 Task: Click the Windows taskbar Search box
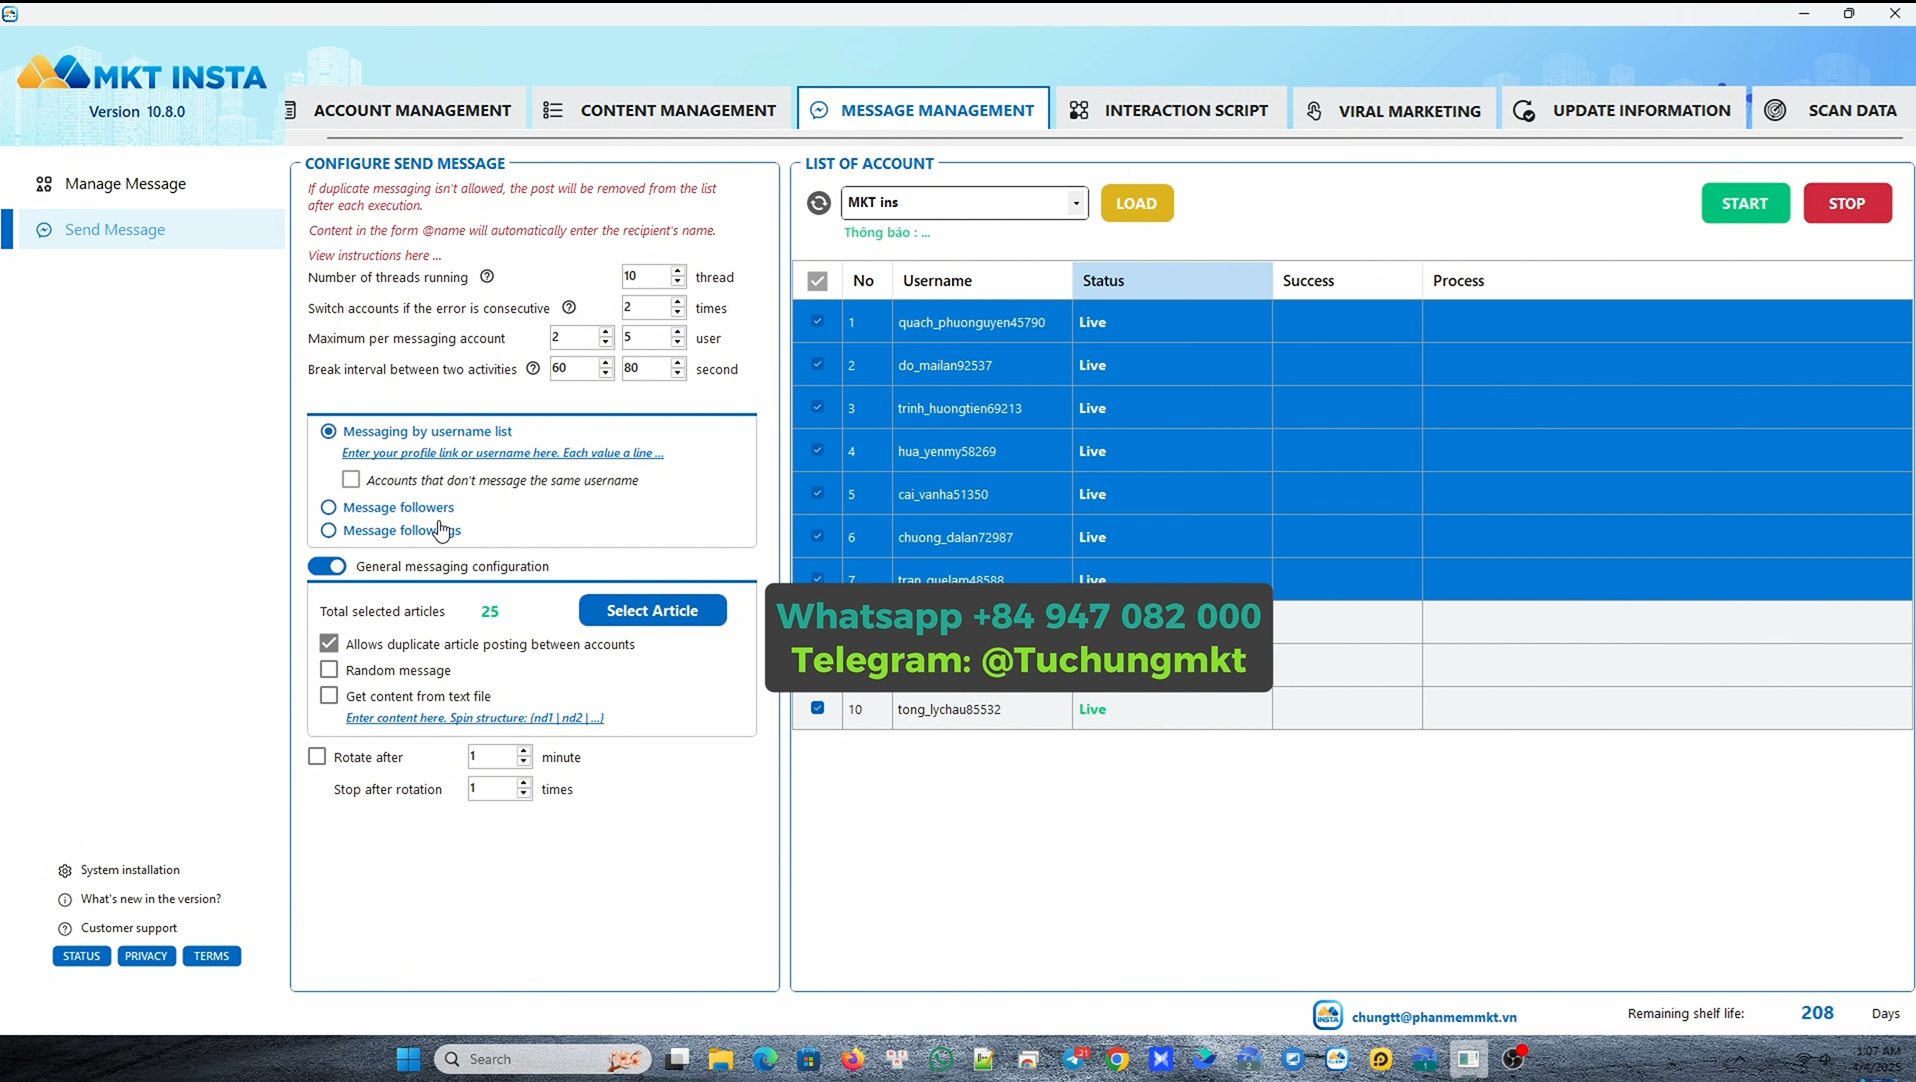coord(543,1059)
